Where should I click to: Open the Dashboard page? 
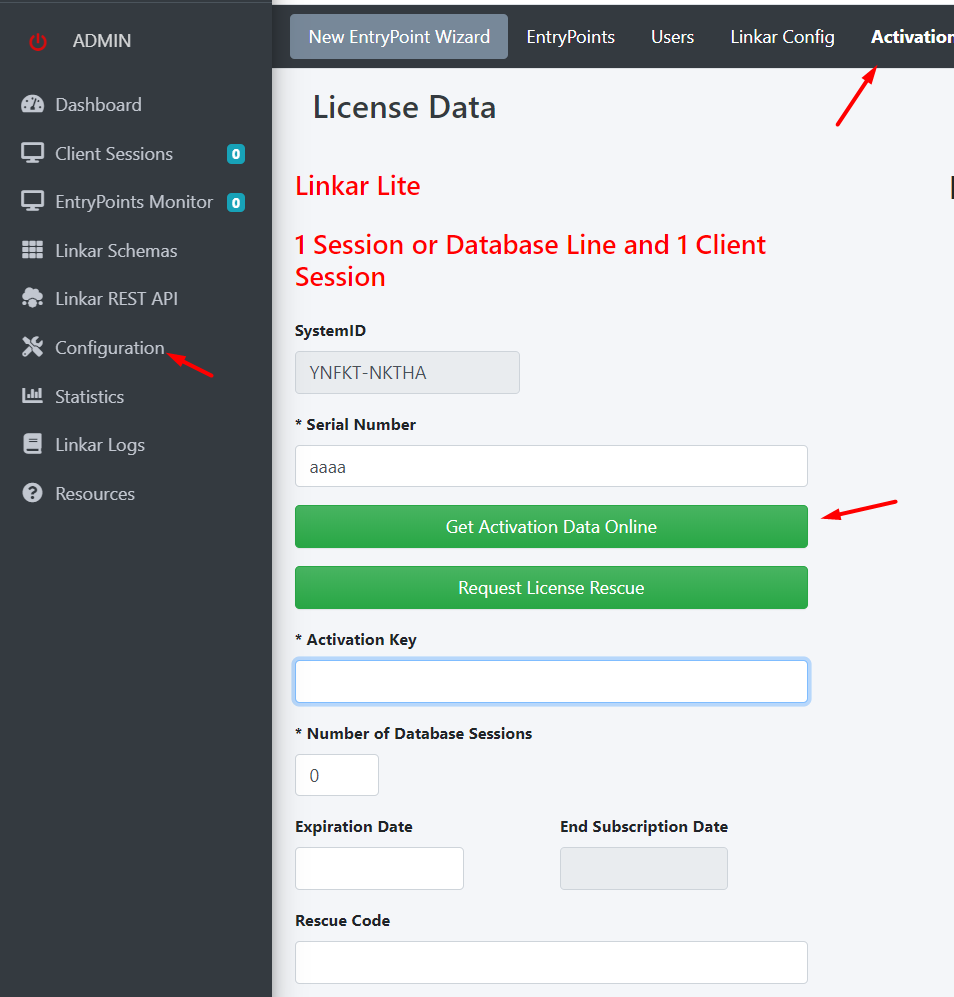pos(99,105)
